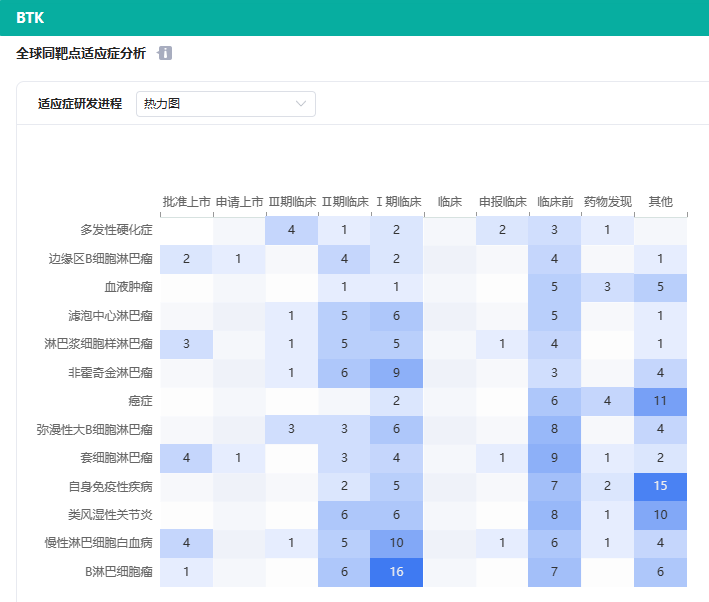The image size is (709, 602).
Task: Click the 多发性硬化症 row label
Action: [116, 230]
